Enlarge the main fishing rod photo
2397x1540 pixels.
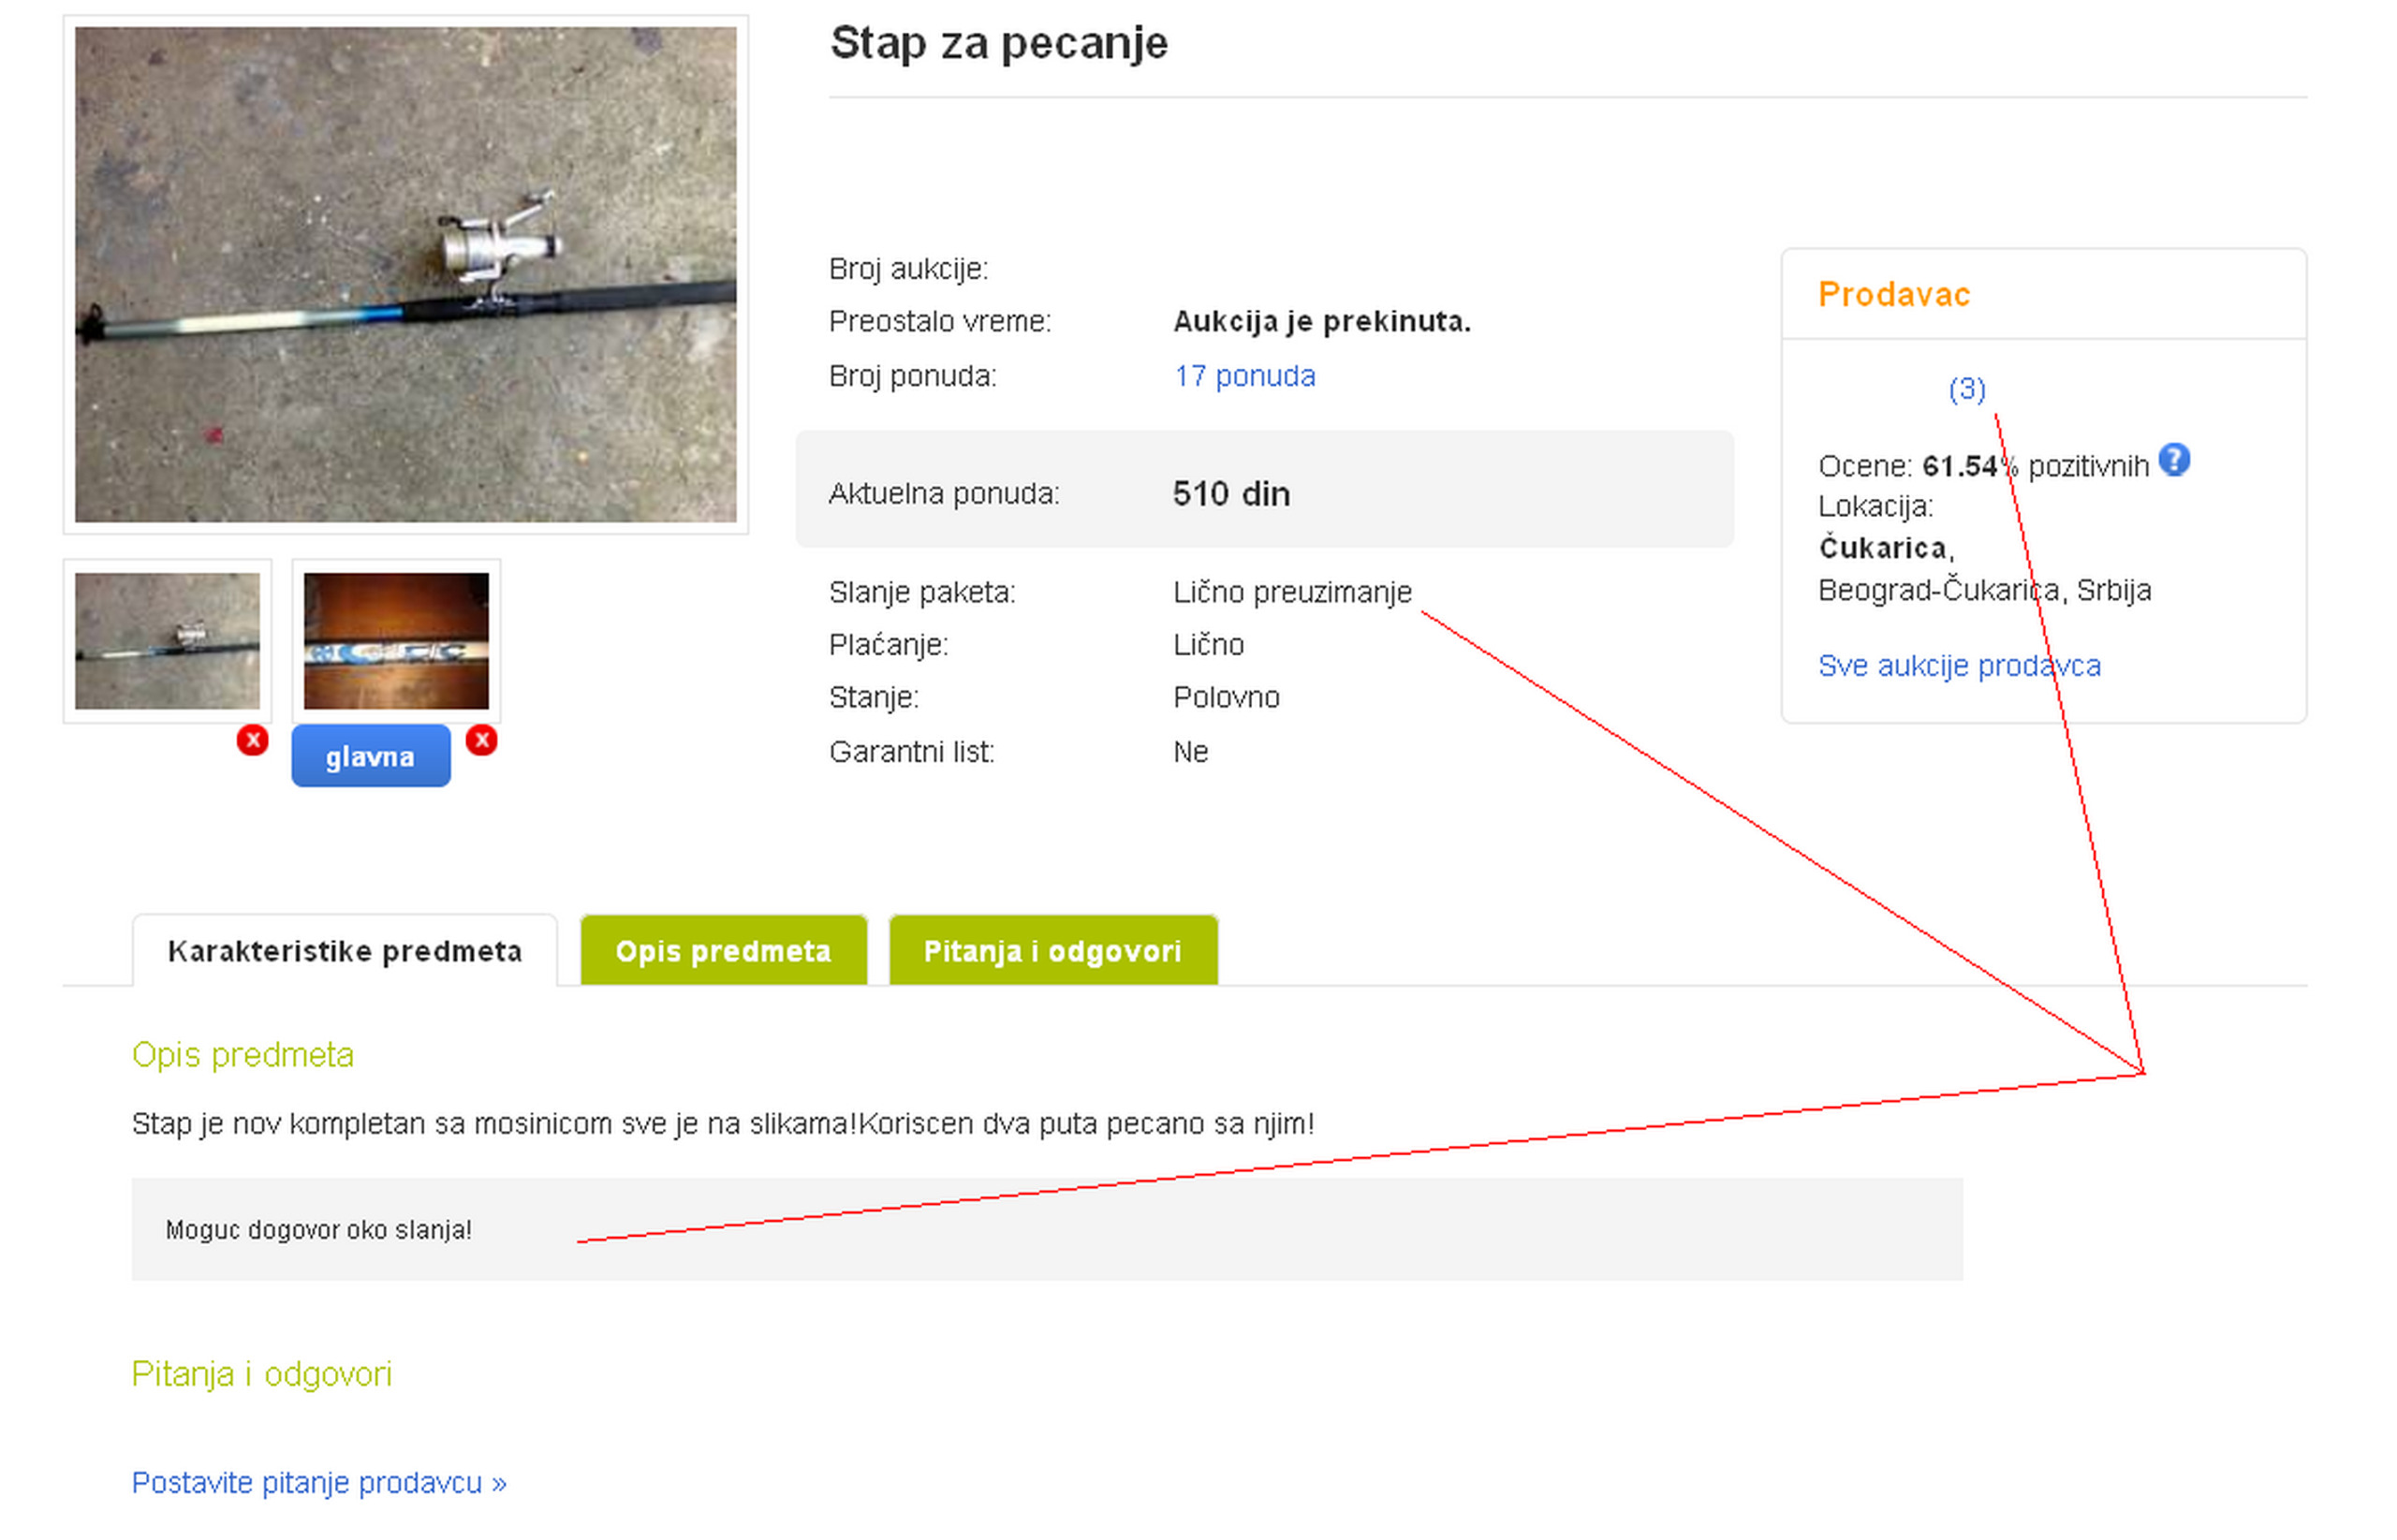405,274
